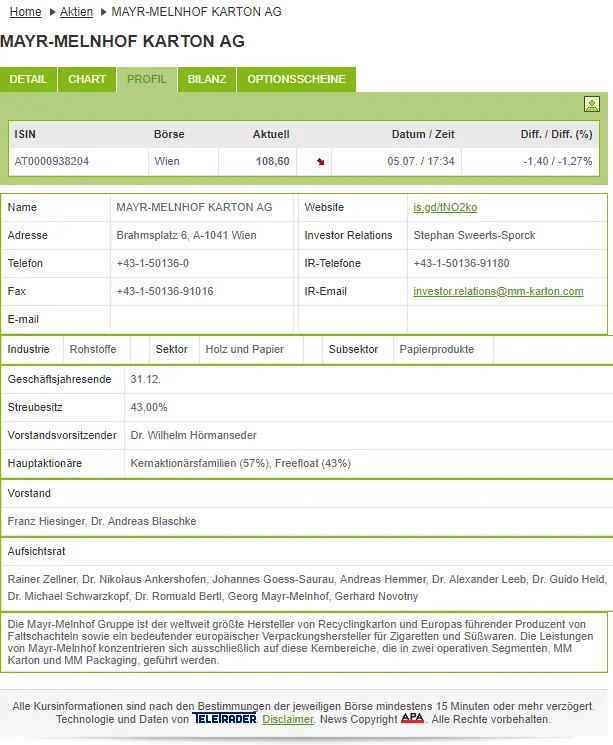Click the Subsektor value Papierprodukte

[437, 349]
